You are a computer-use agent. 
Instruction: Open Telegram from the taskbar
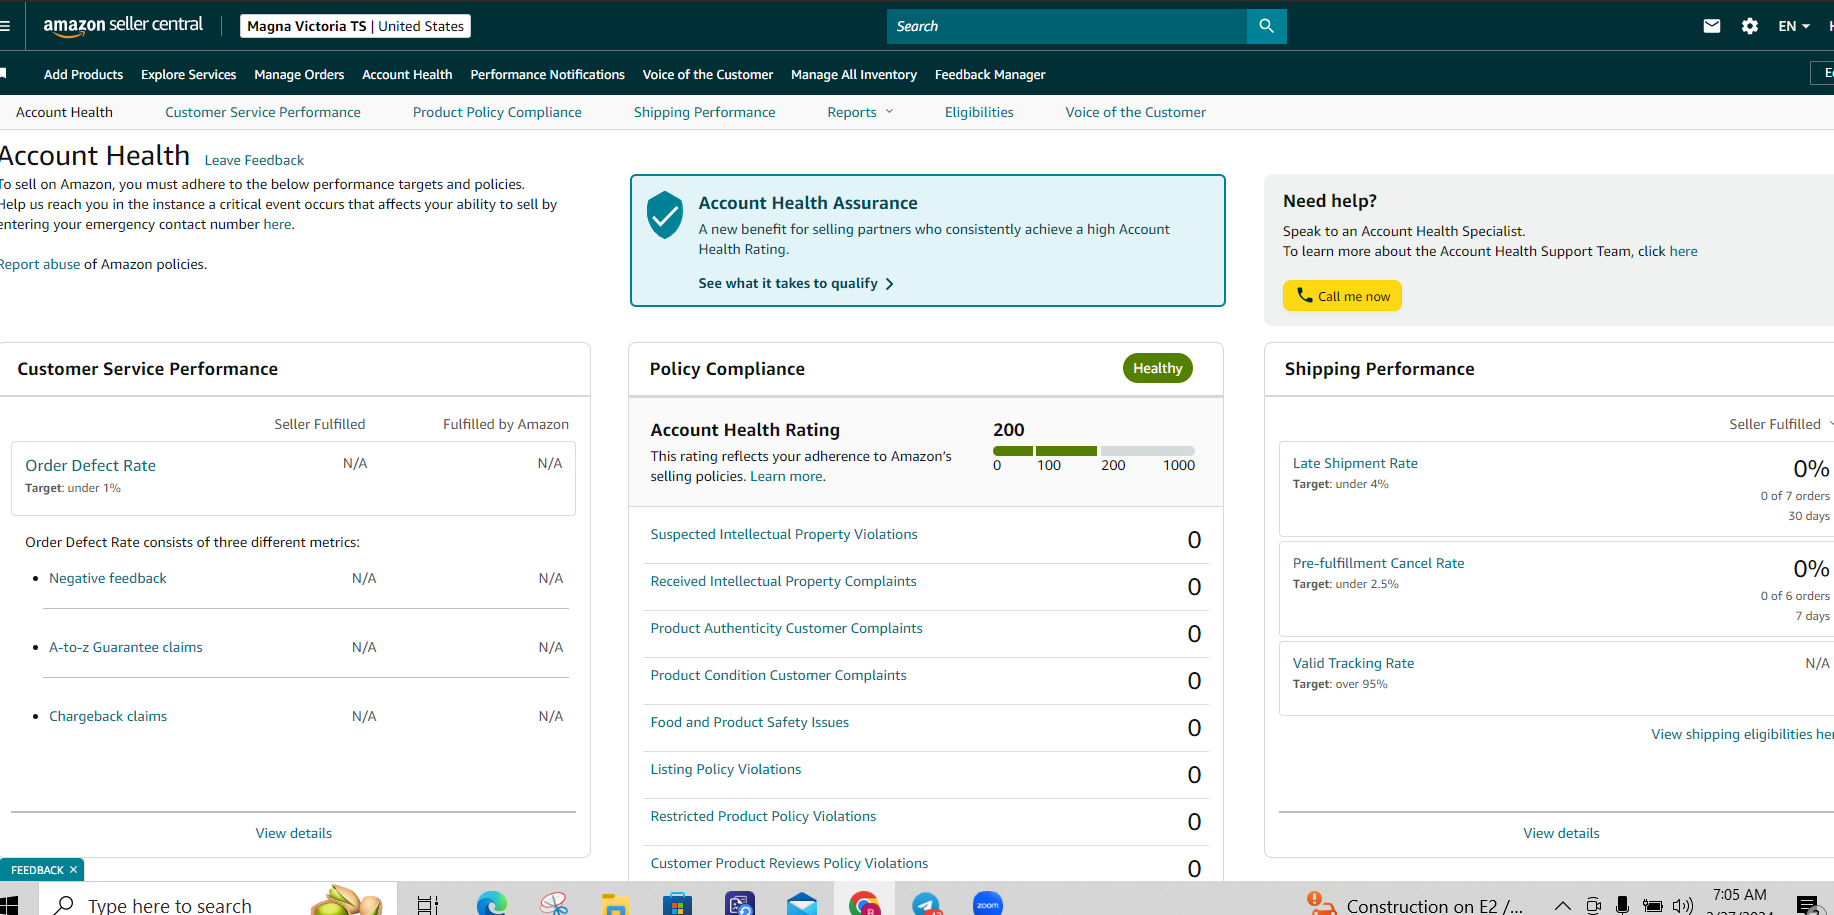(926, 904)
